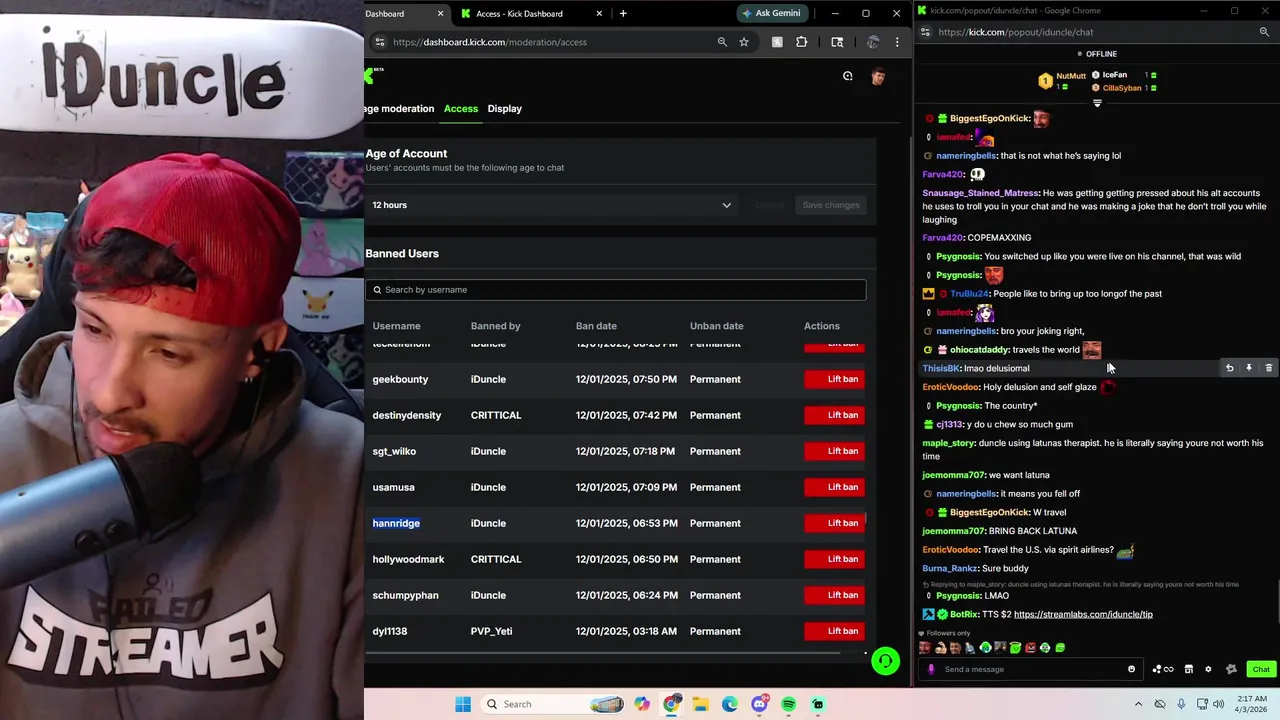The image size is (1280, 720).
Task: Bookmark this page with the star icon
Action: pyautogui.click(x=744, y=42)
